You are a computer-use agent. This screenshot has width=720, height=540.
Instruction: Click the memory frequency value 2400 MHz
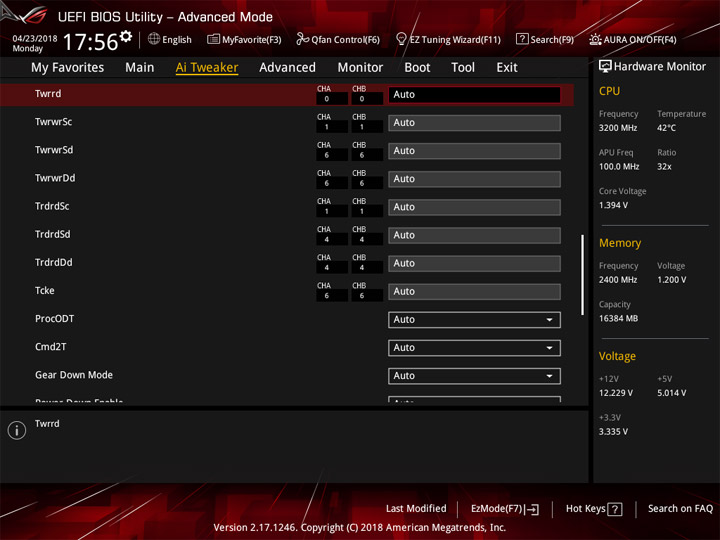tap(618, 280)
